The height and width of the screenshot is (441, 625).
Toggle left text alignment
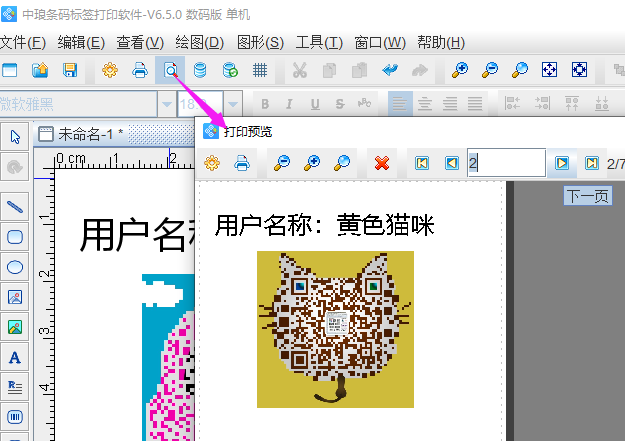(399, 104)
